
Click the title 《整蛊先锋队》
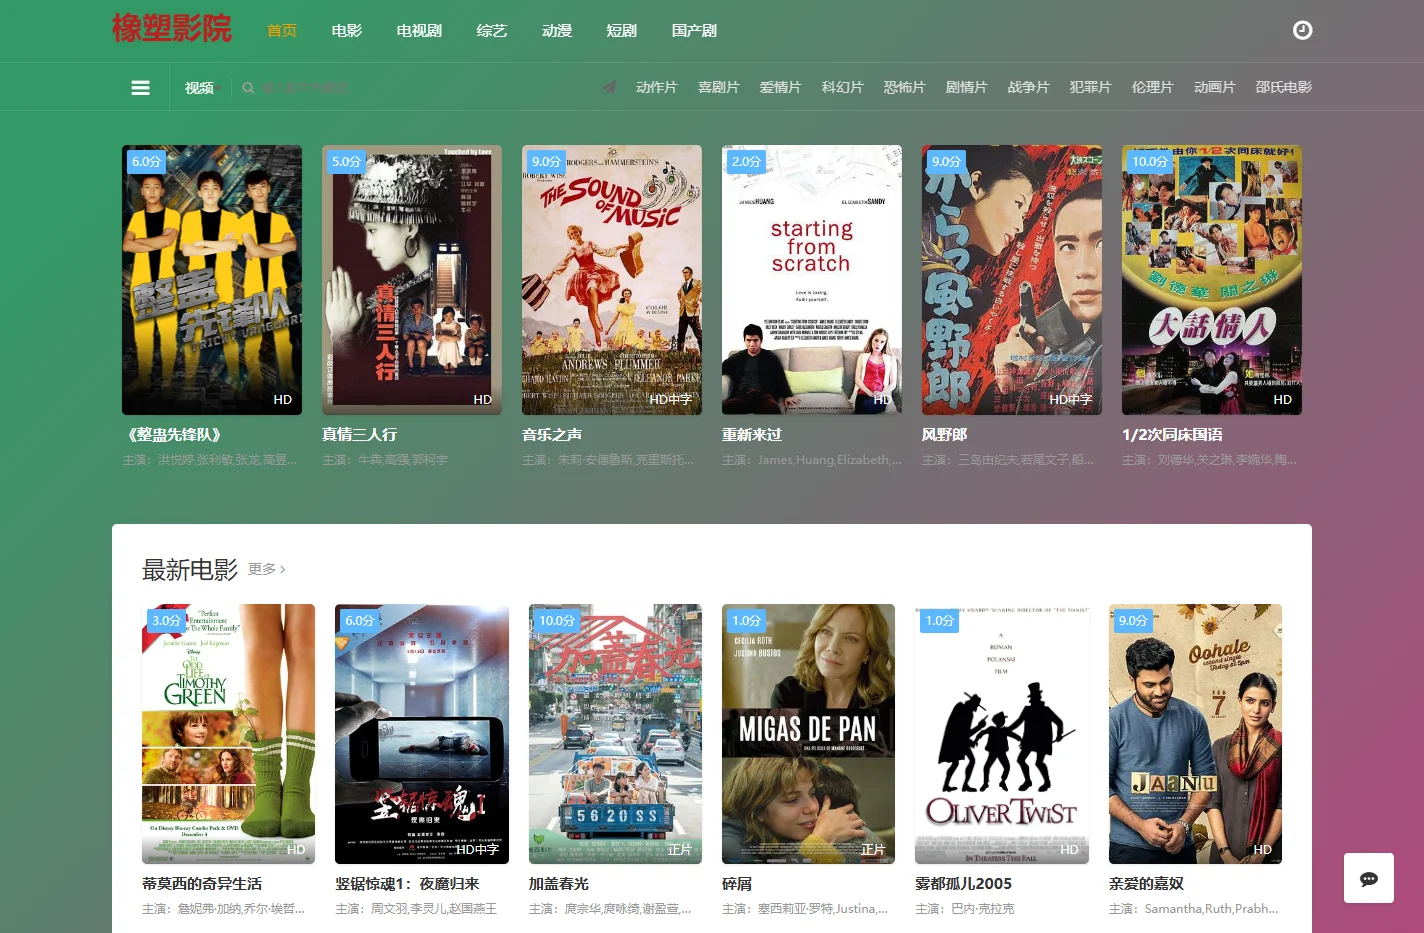point(172,435)
